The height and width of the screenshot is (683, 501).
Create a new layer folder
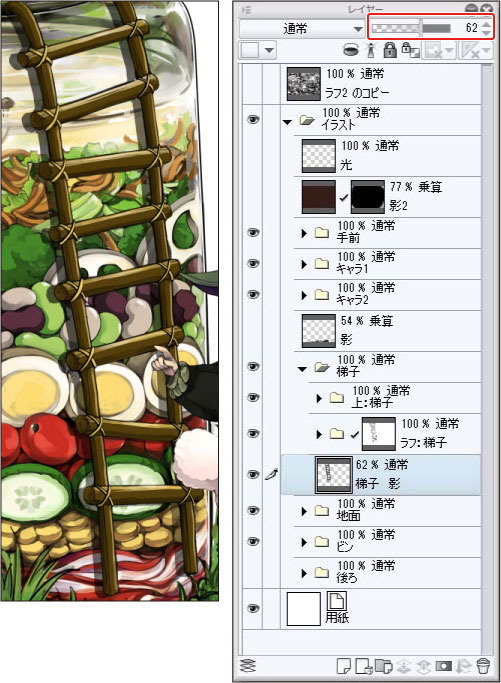(383, 666)
